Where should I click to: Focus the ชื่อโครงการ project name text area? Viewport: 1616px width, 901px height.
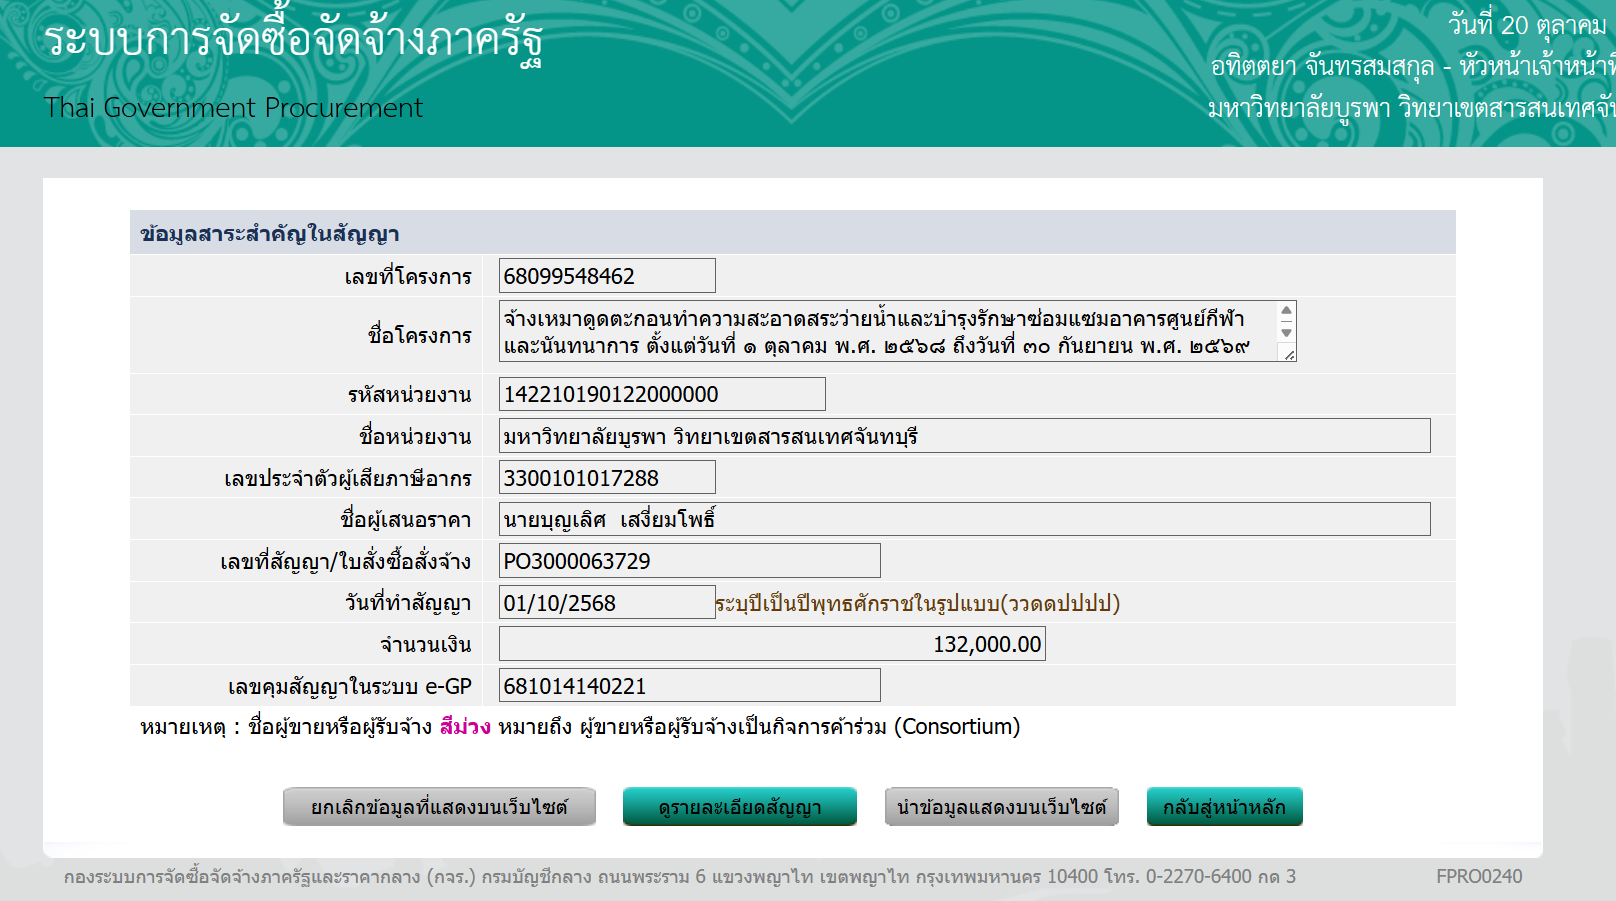point(885,332)
